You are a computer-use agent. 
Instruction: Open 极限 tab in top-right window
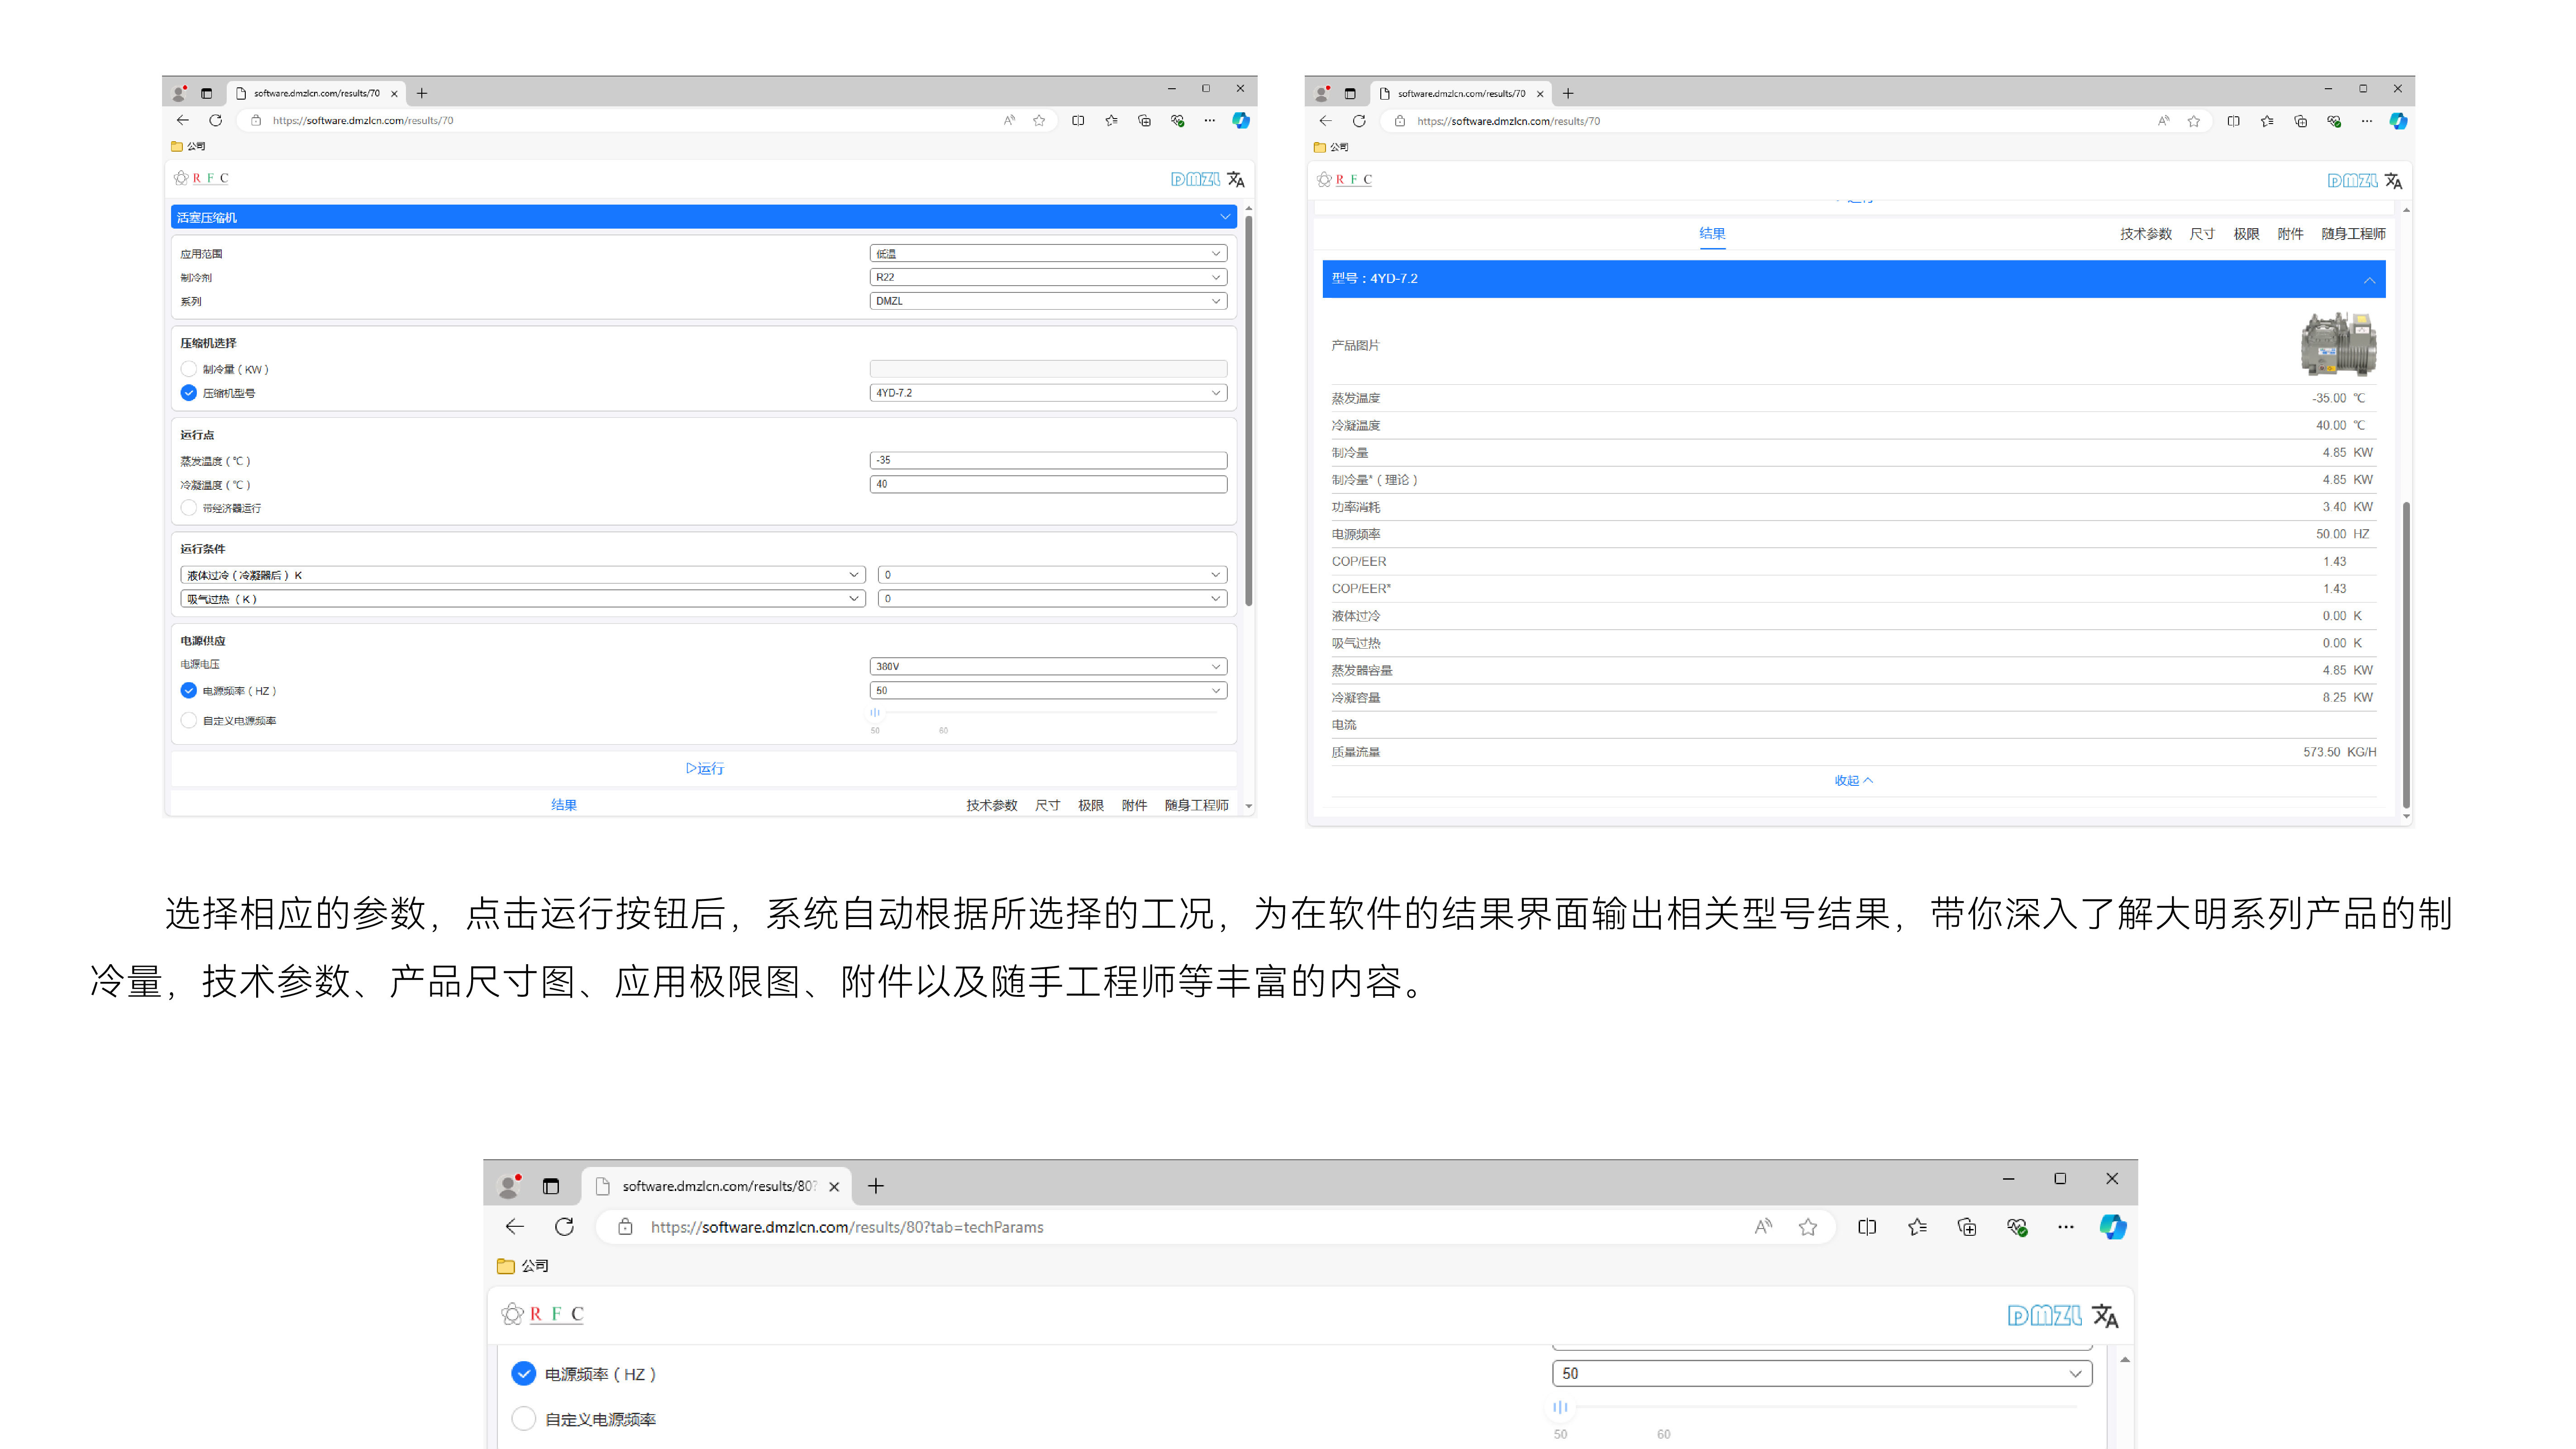click(2246, 234)
